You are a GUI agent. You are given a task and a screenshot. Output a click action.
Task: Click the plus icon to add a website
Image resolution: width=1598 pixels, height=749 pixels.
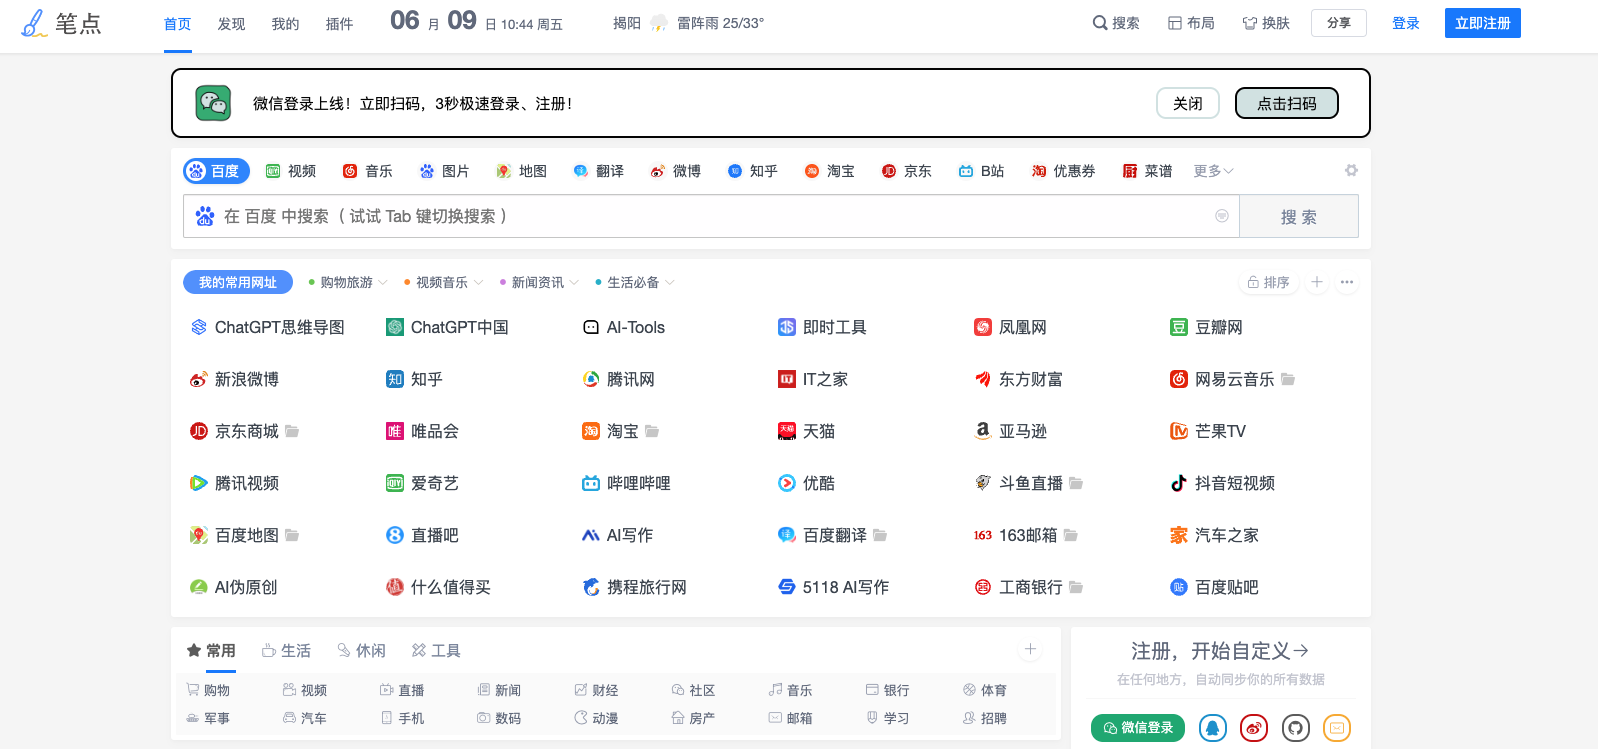point(1317,282)
